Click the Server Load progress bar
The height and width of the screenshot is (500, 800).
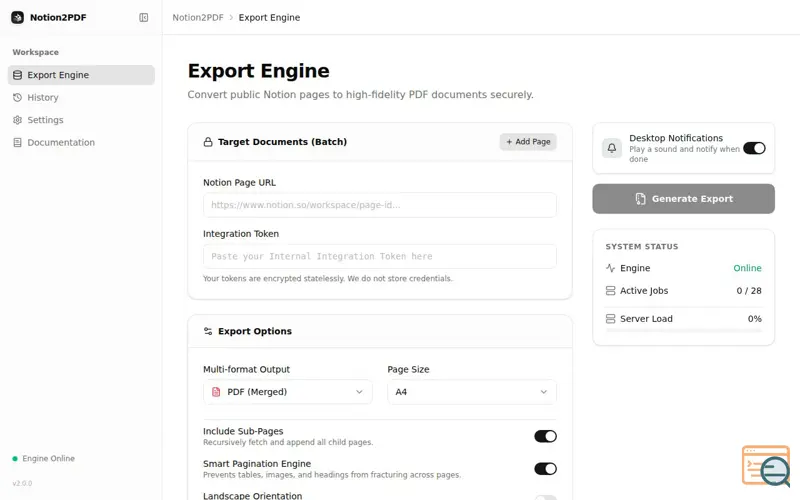[x=684, y=331]
